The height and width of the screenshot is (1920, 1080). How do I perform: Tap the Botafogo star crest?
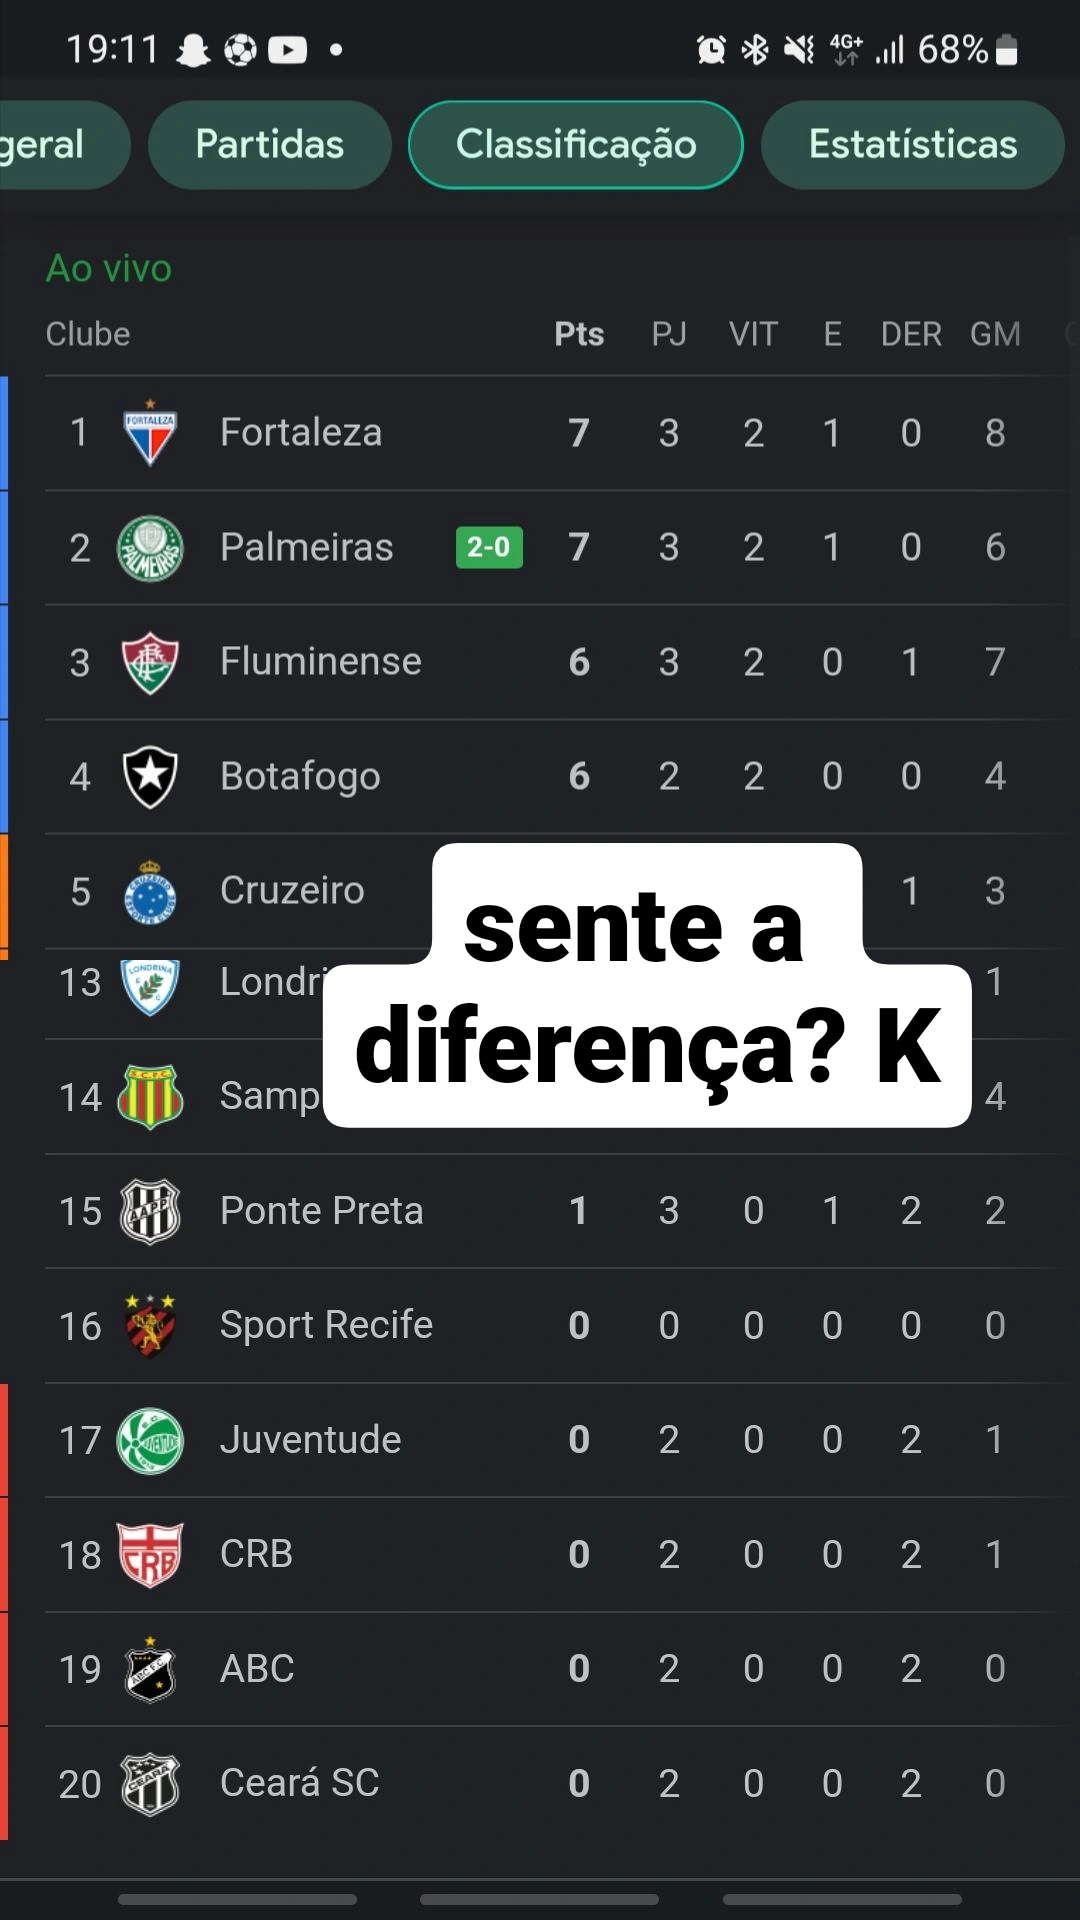(150, 777)
